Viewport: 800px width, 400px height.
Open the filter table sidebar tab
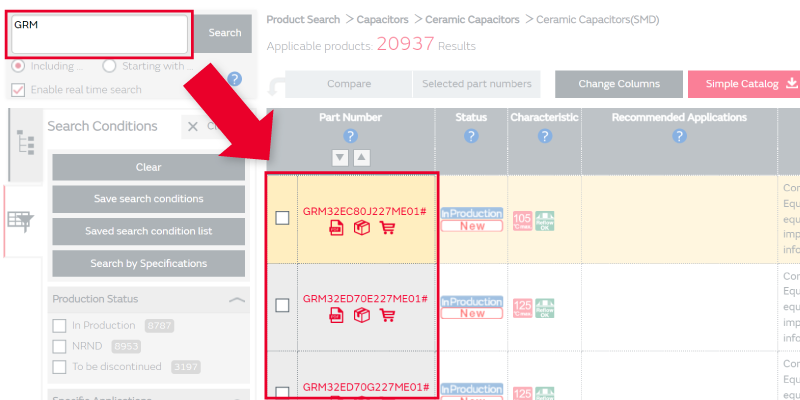point(21,220)
